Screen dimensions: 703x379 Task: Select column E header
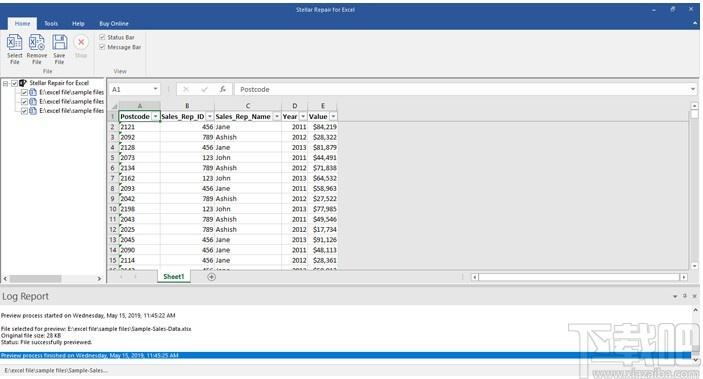(x=322, y=106)
